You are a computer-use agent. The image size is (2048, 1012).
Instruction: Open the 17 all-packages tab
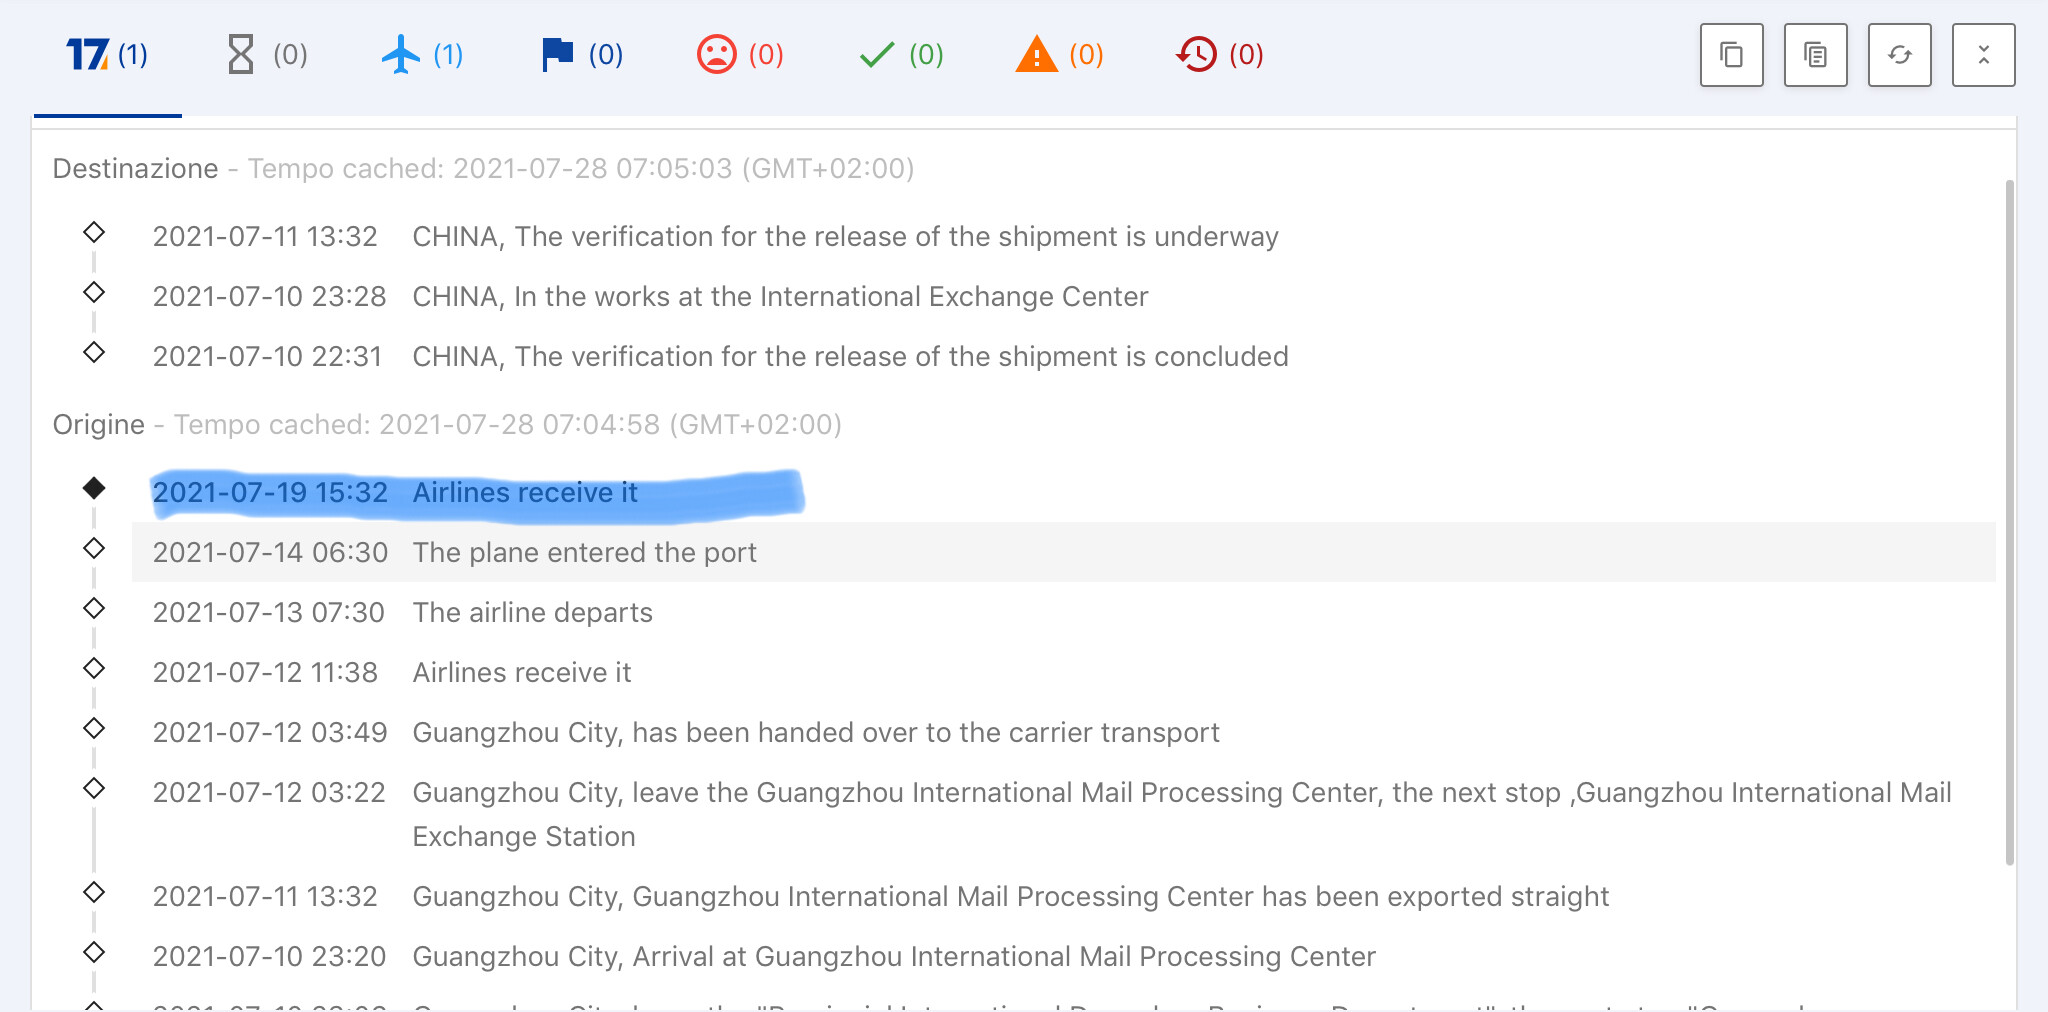tap(107, 55)
